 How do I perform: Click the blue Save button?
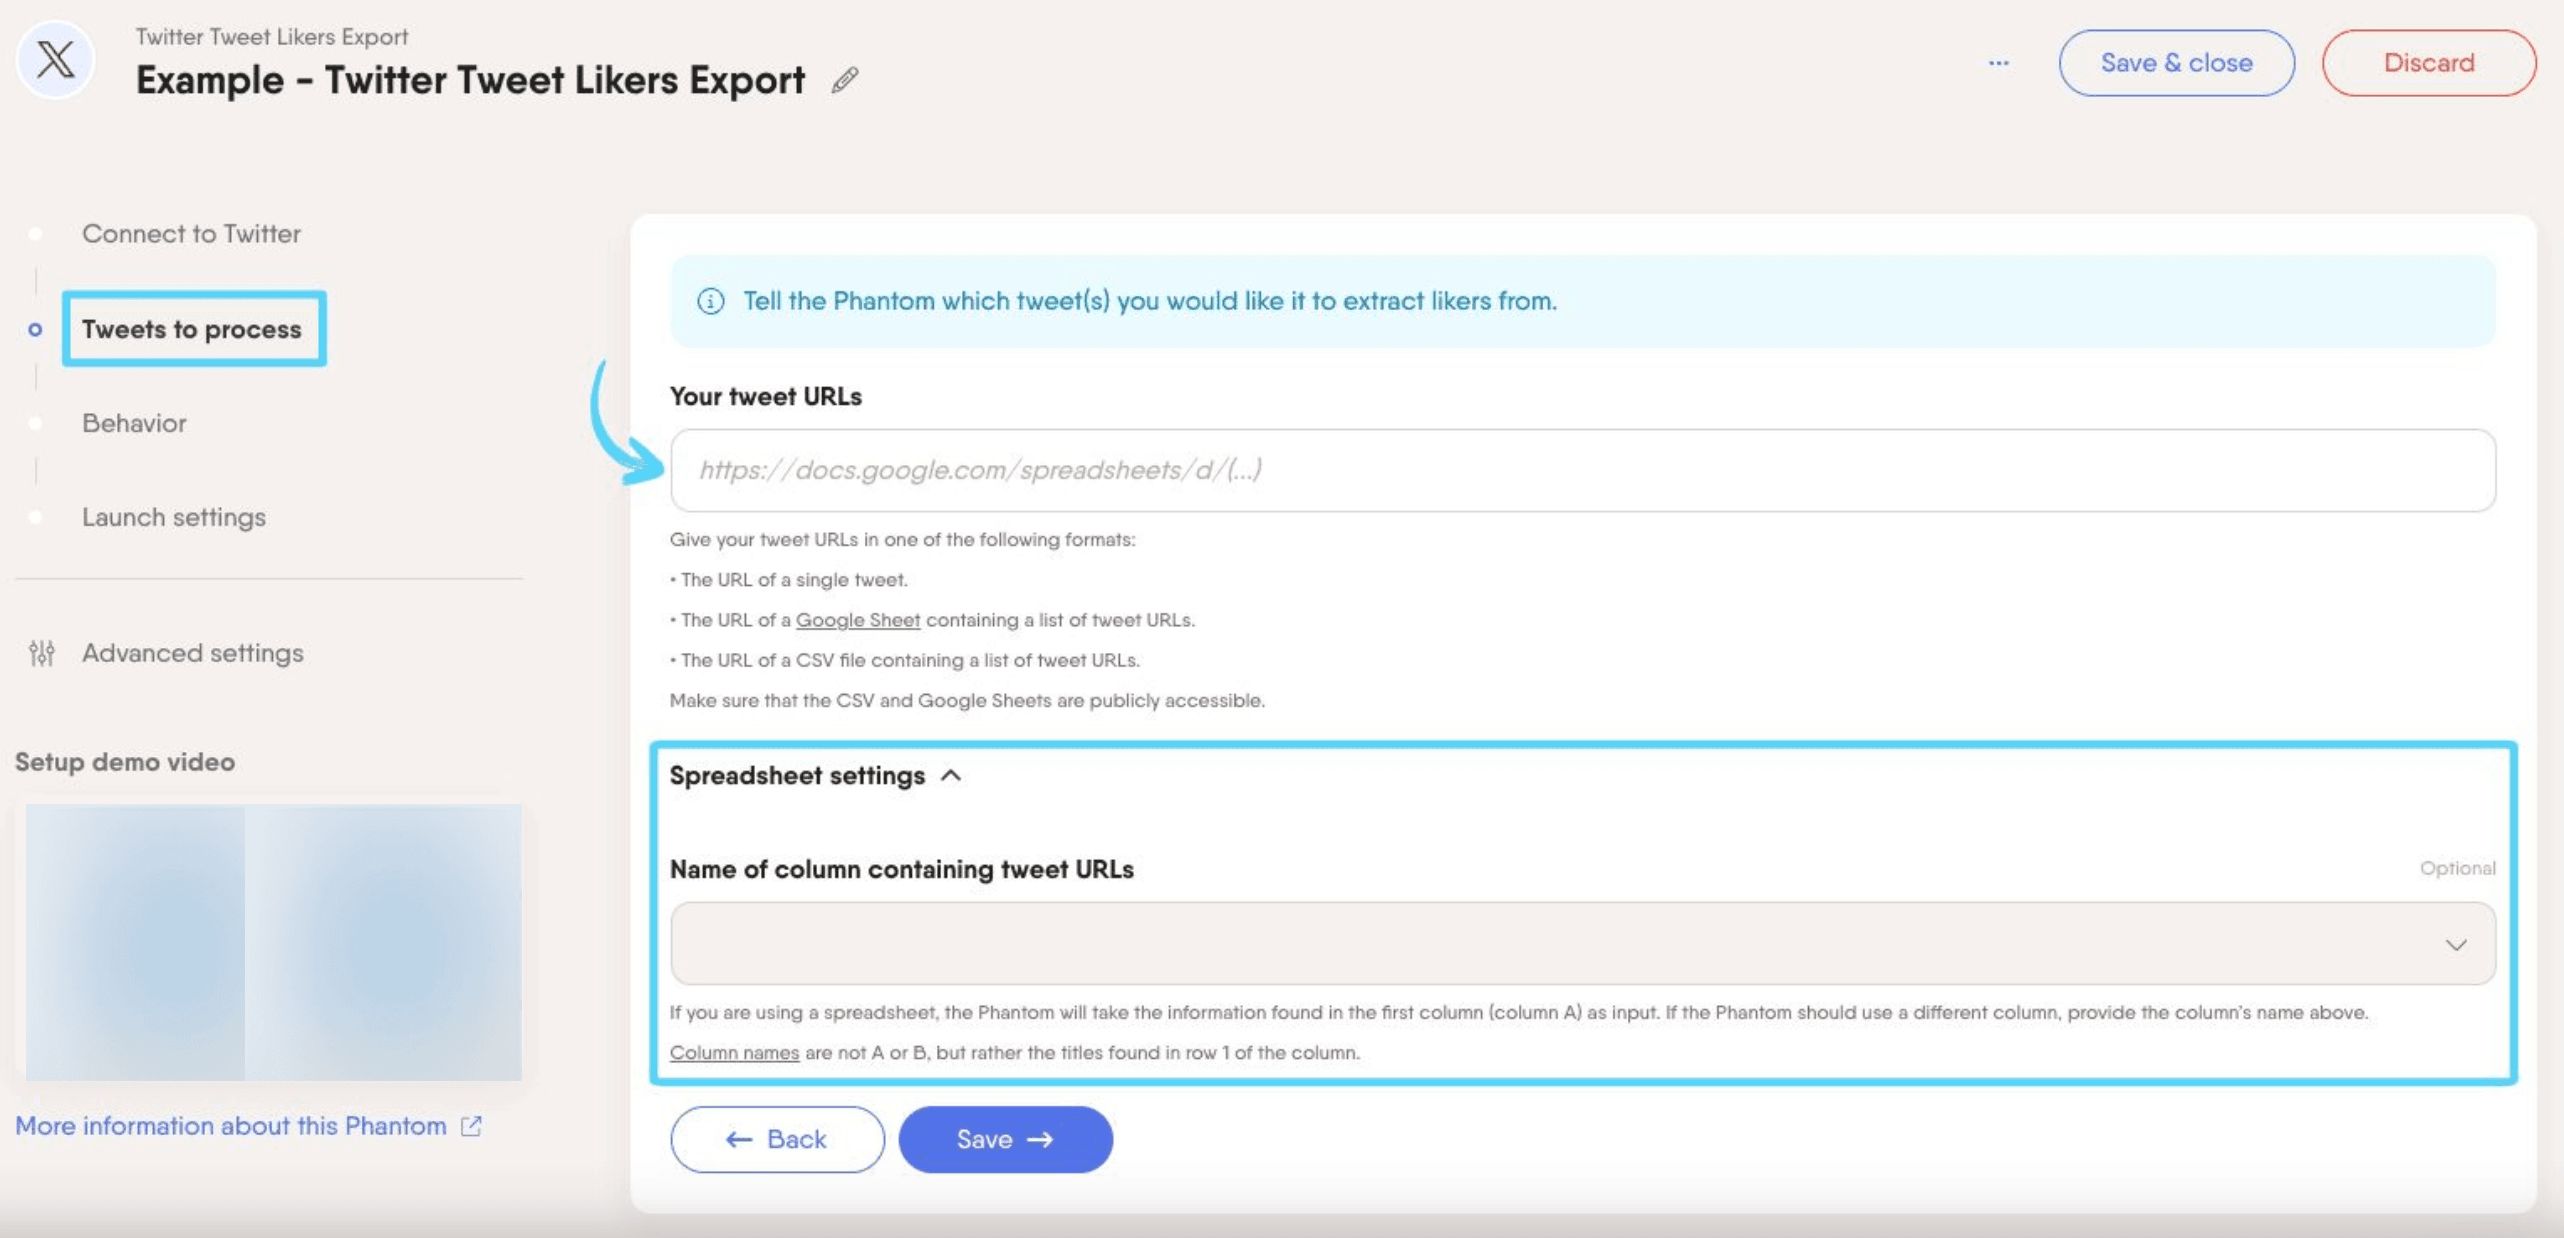click(x=1005, y=1139)
